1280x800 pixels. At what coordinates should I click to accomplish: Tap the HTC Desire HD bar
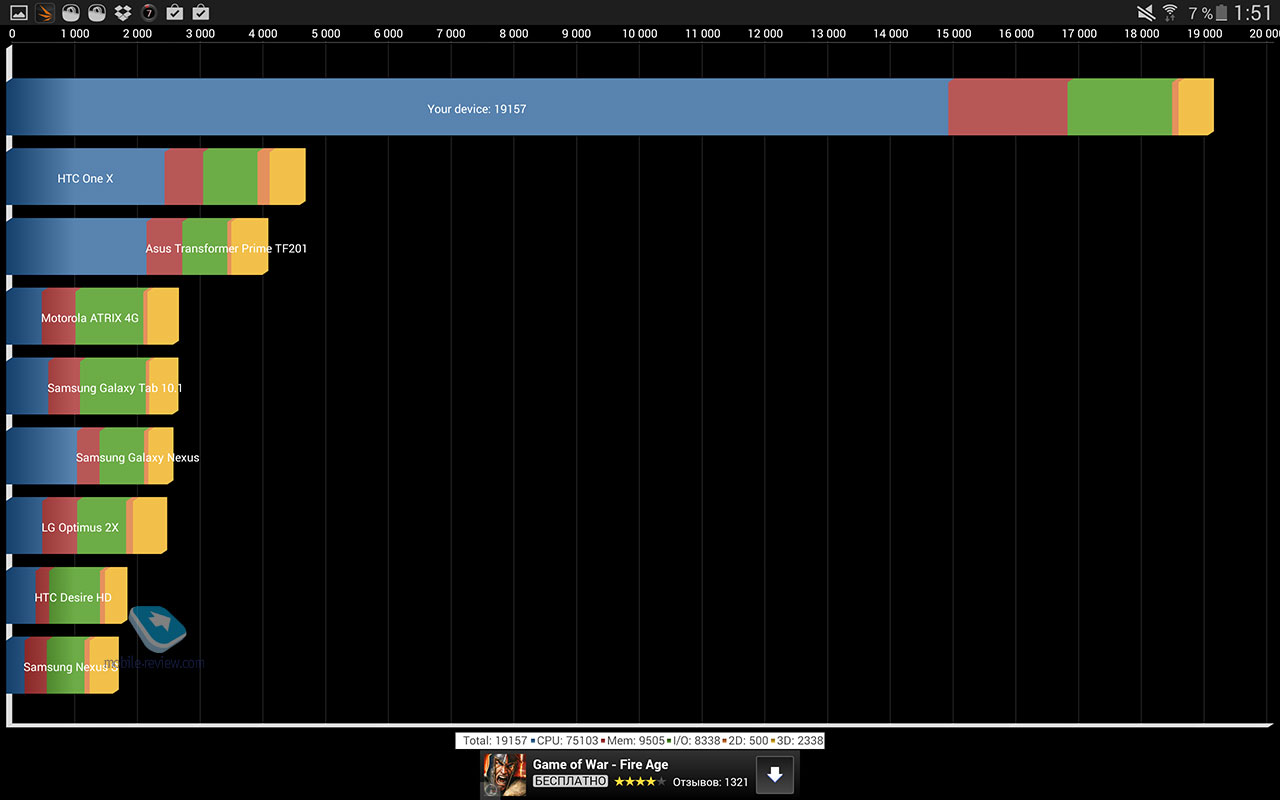point(67,597)
